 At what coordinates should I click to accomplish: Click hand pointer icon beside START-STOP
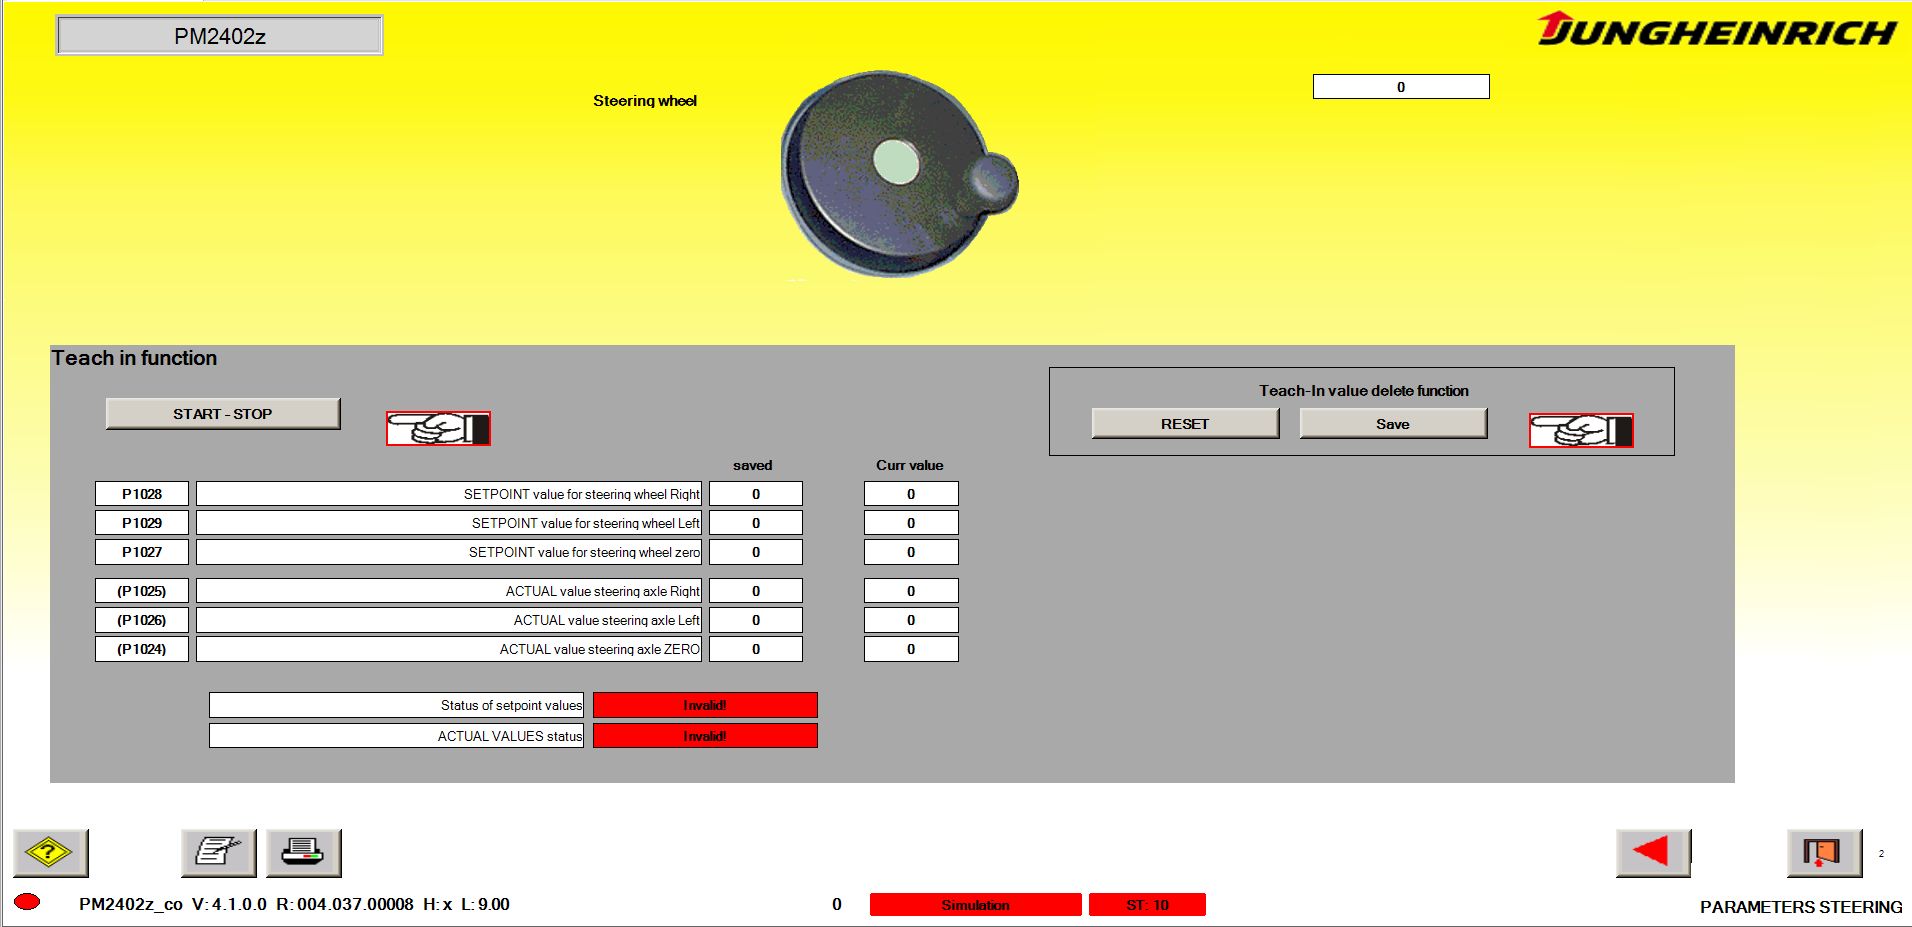tap(438, 430)
